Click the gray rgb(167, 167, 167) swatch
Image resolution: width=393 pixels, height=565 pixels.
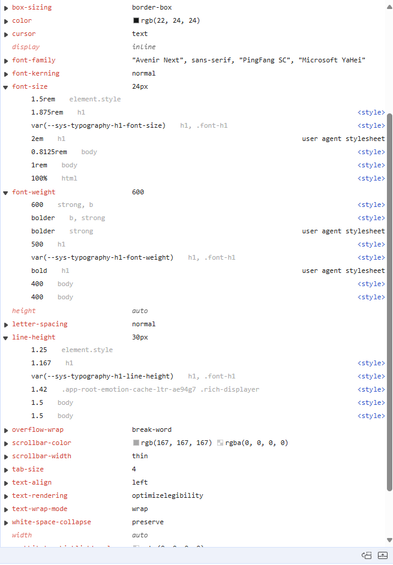[136, 442]
